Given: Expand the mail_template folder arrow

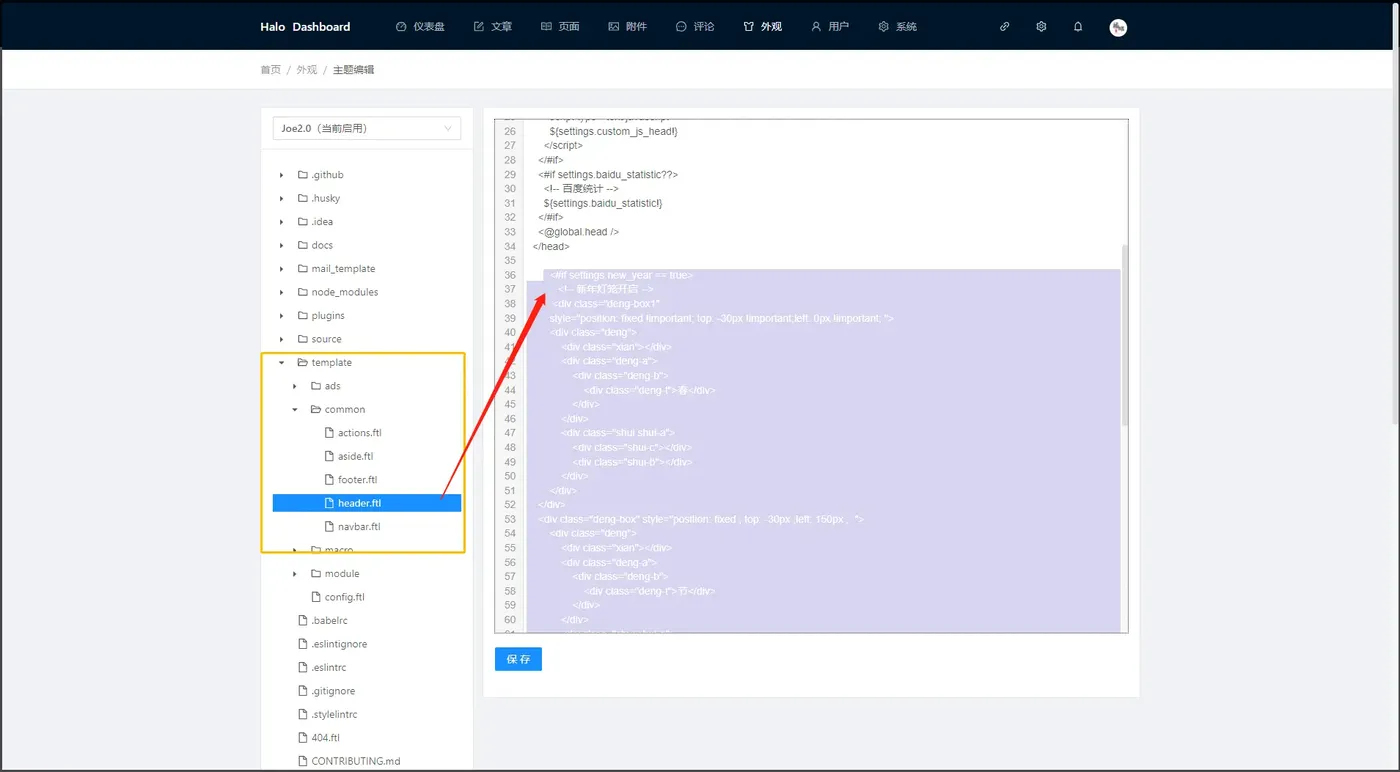Looking at the screenshot, I should (x=282, y=269).
